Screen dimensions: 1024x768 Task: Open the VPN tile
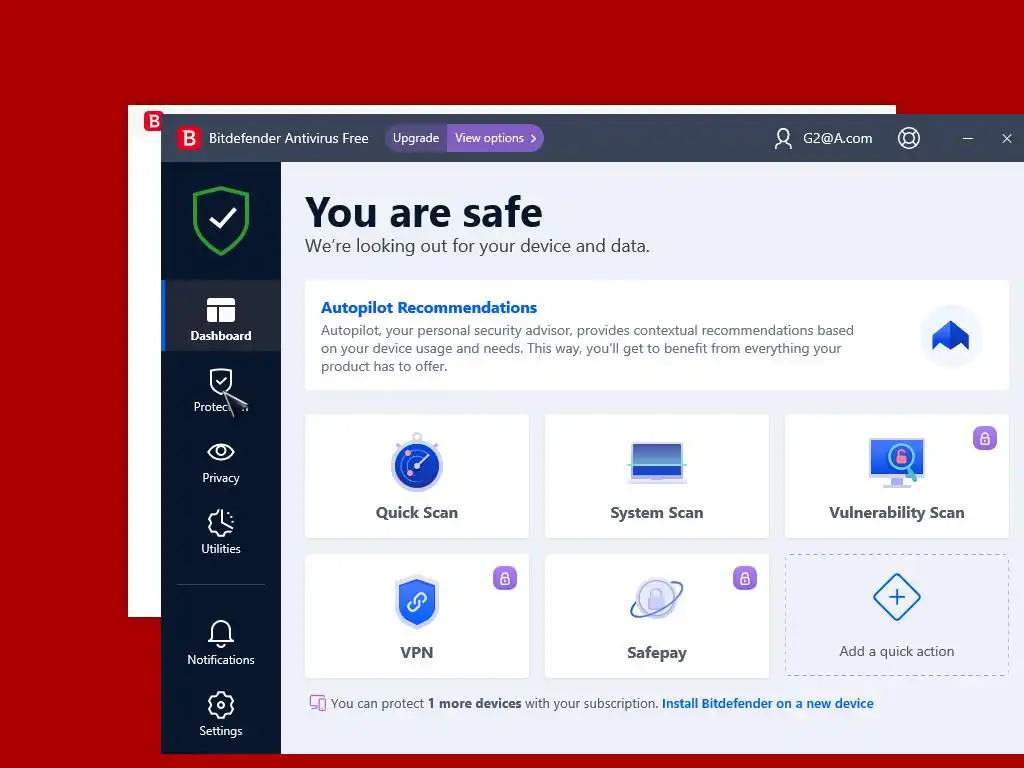417,616
